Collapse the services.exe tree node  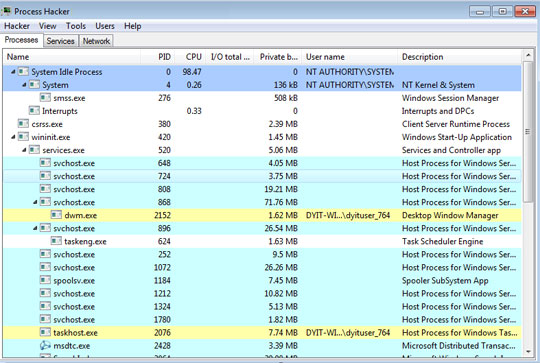coord(24,150)
